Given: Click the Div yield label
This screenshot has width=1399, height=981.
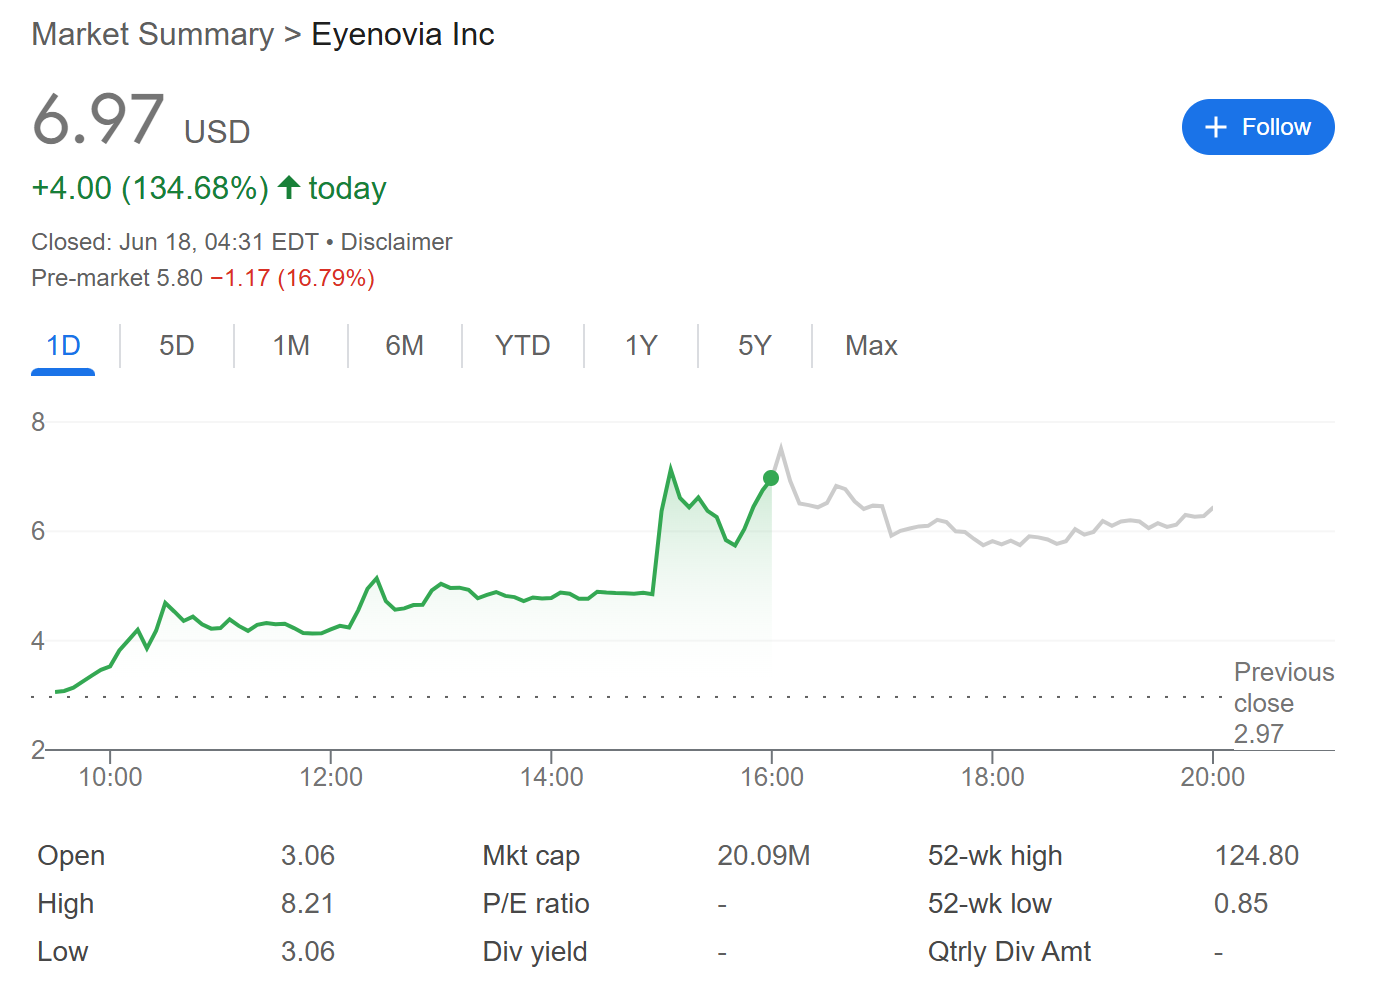Looking at the screenshot, I should pyautogui.click(x=535, y=952).
